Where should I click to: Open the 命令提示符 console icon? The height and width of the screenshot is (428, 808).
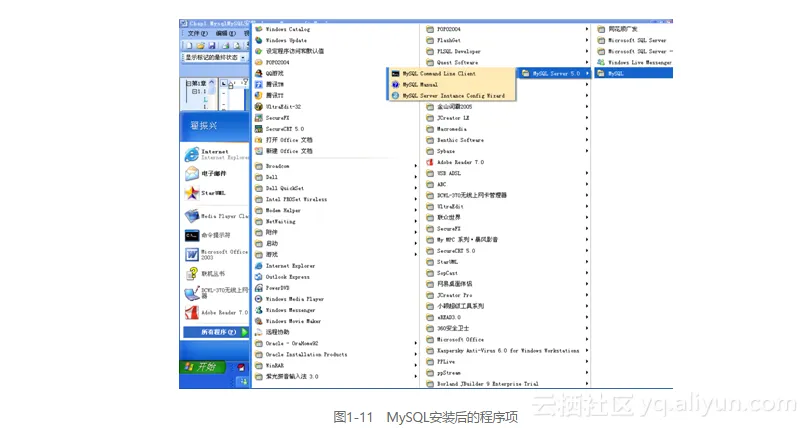tap(192, 235)
